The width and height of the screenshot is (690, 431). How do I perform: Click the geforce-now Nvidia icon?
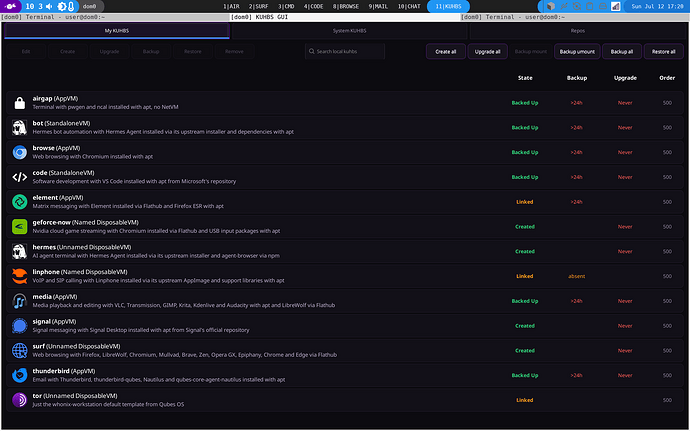click(19, 227)
